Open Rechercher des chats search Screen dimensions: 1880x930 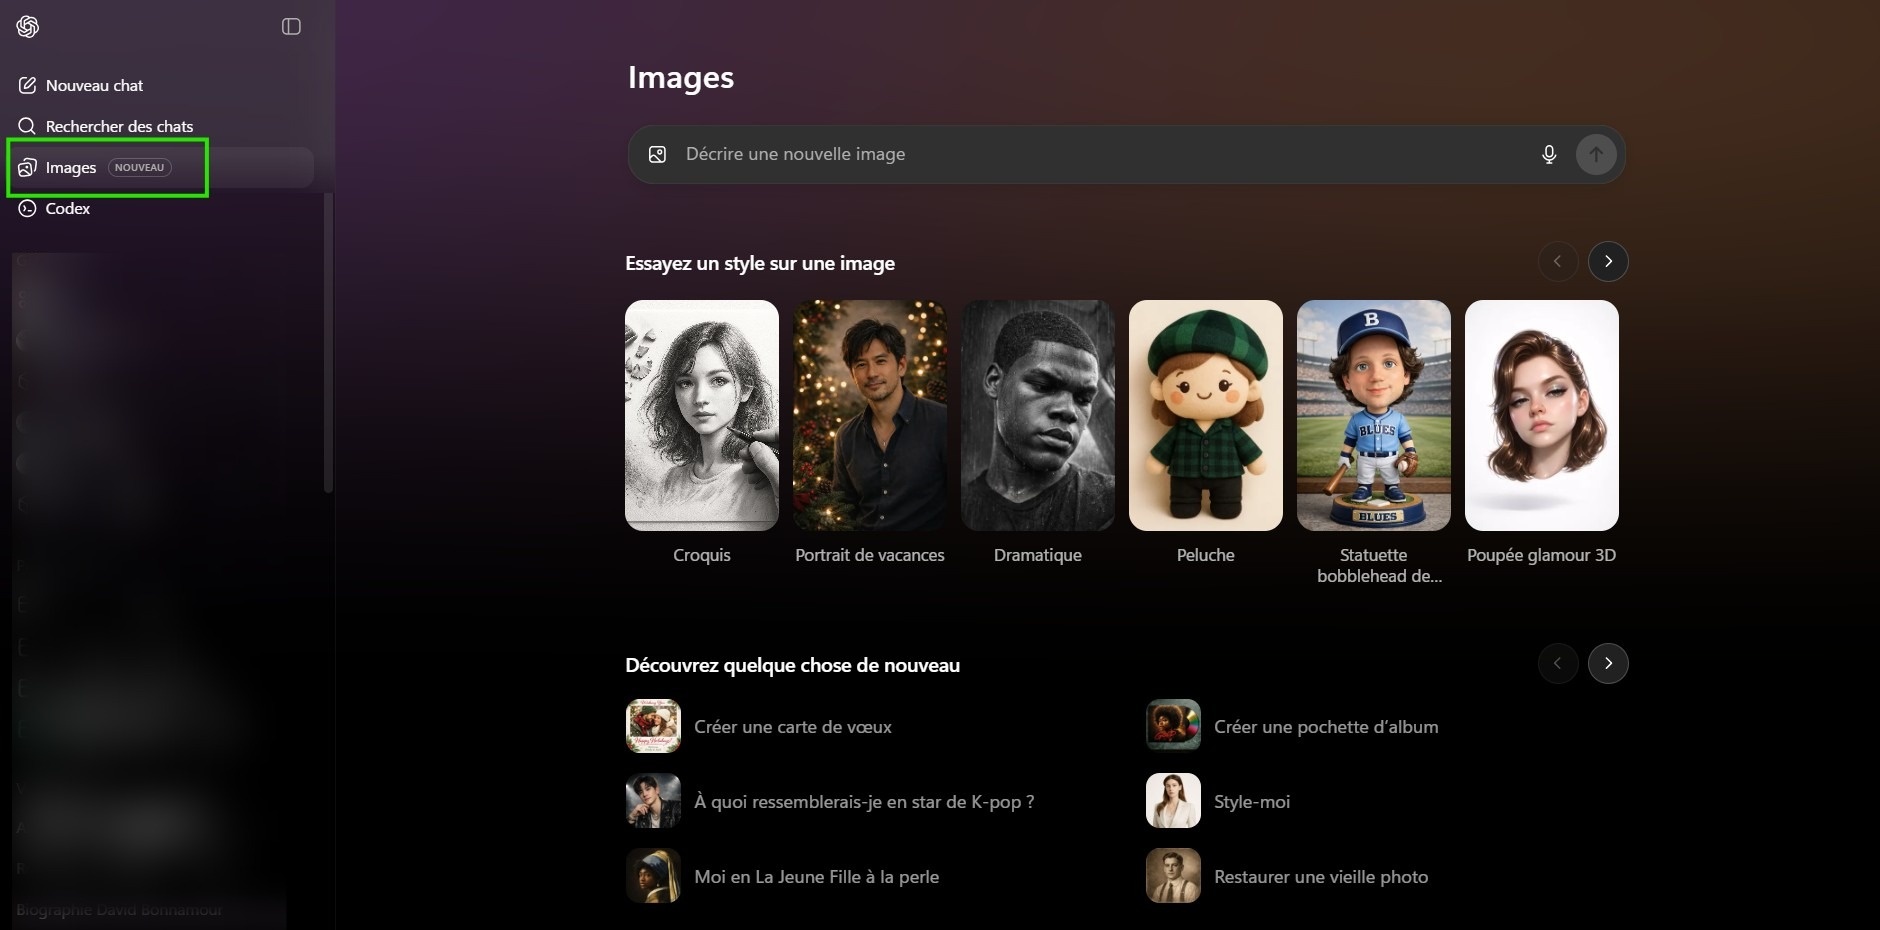pos(118,127)
